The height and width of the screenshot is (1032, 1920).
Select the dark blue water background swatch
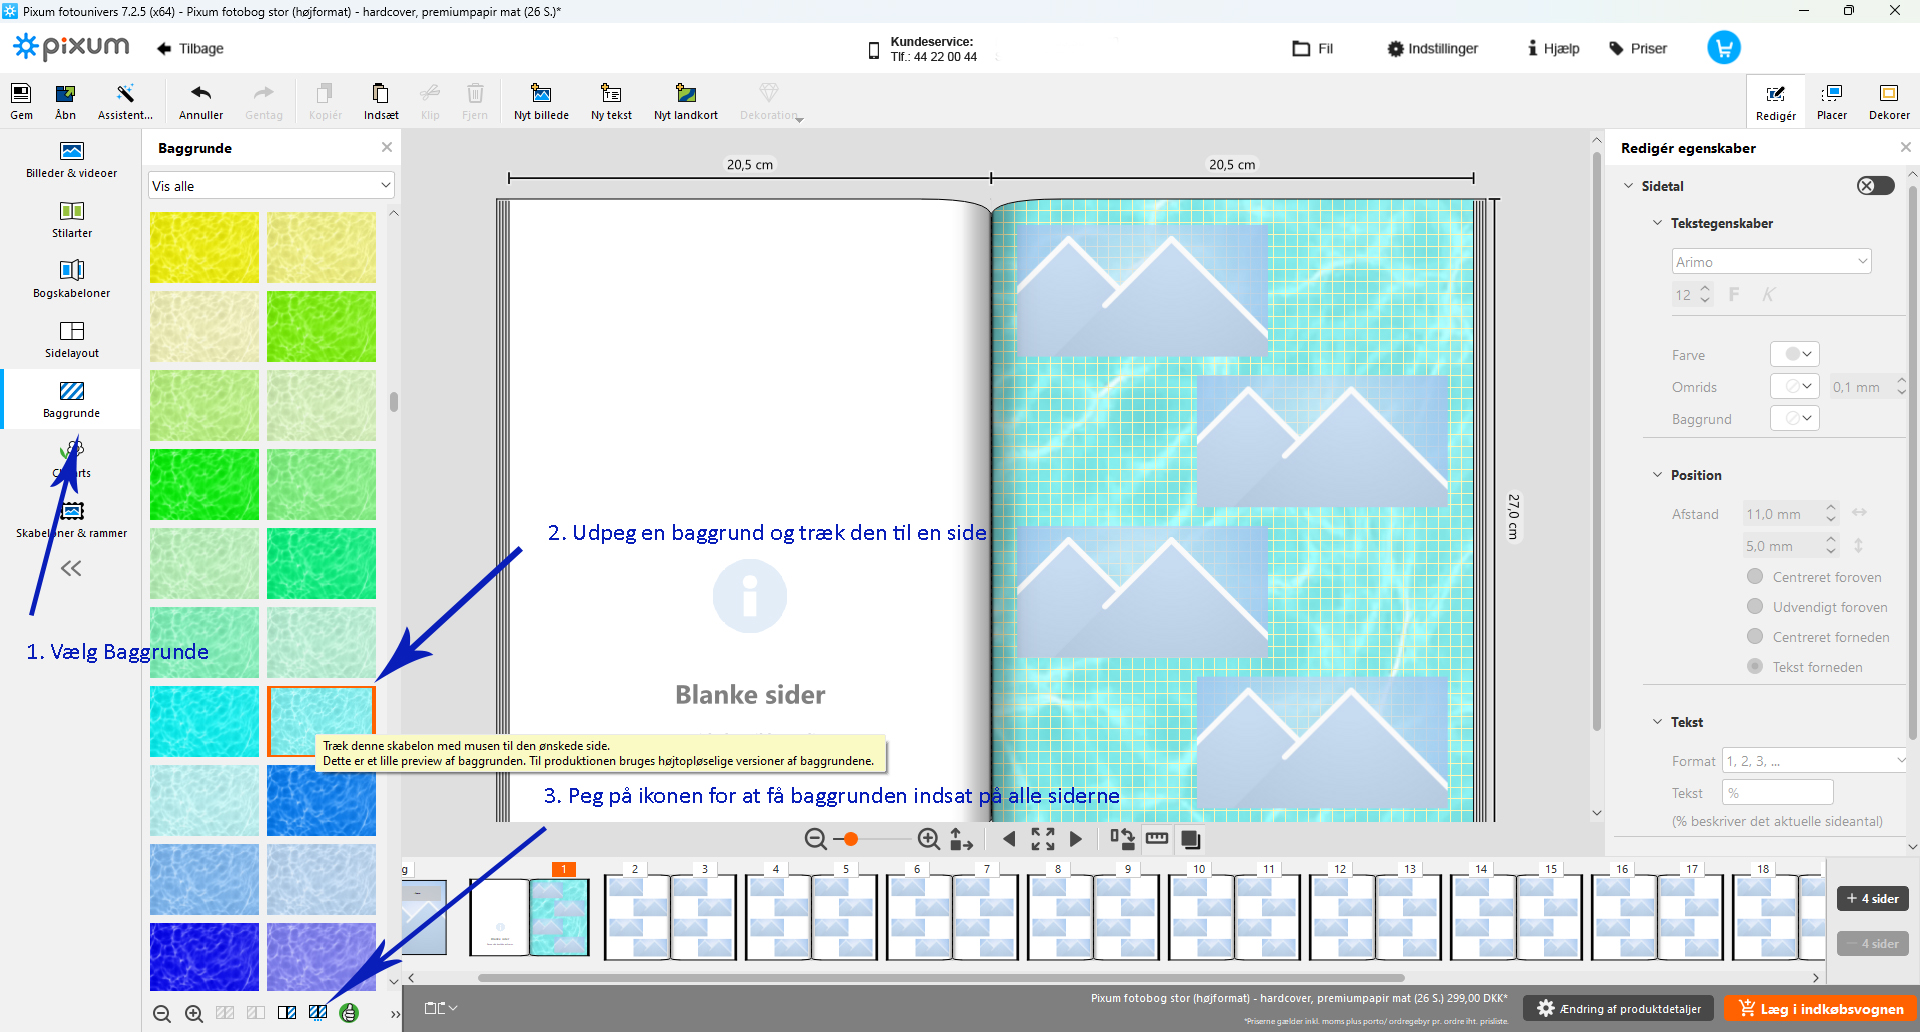click(204, 957)
